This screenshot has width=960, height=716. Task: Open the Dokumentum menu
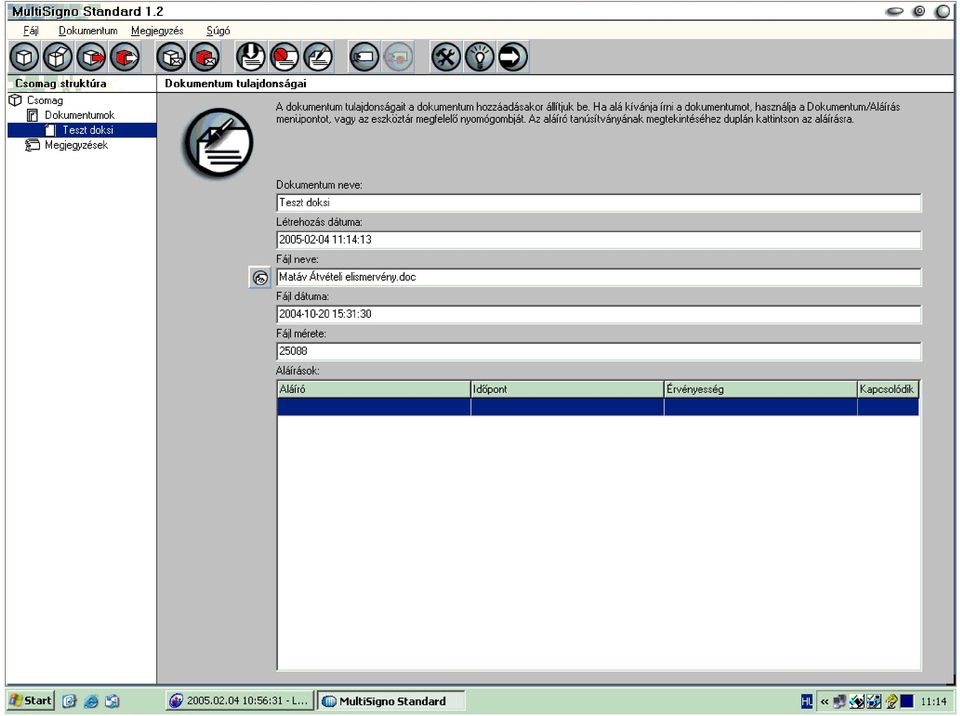[x=88, y=31]
